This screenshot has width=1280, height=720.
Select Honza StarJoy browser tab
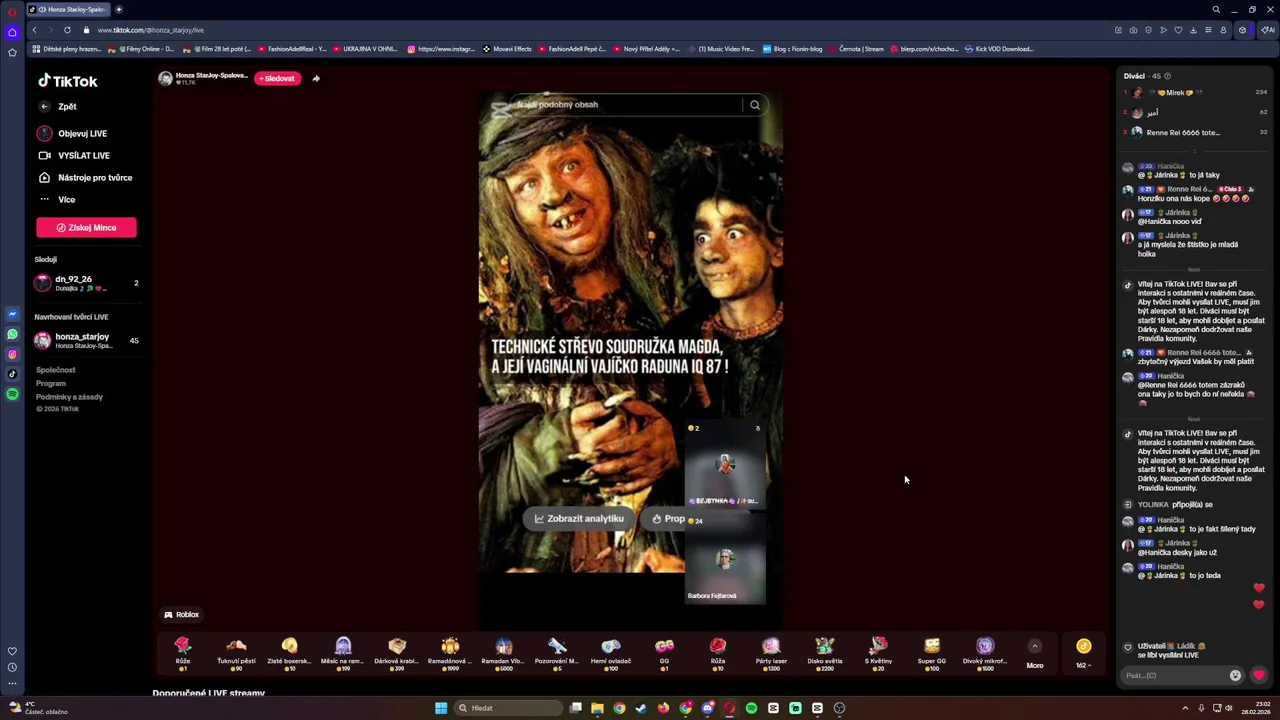[x=68, y=9]
